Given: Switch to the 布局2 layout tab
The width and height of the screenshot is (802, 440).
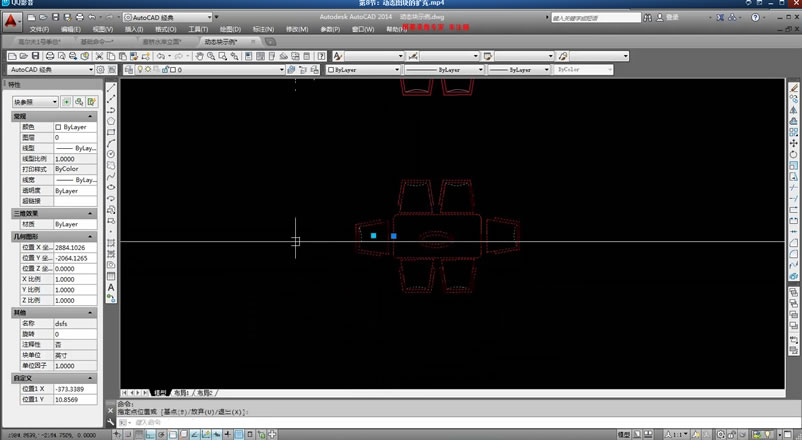Looking at the screenshot, I should click(205, 393).
